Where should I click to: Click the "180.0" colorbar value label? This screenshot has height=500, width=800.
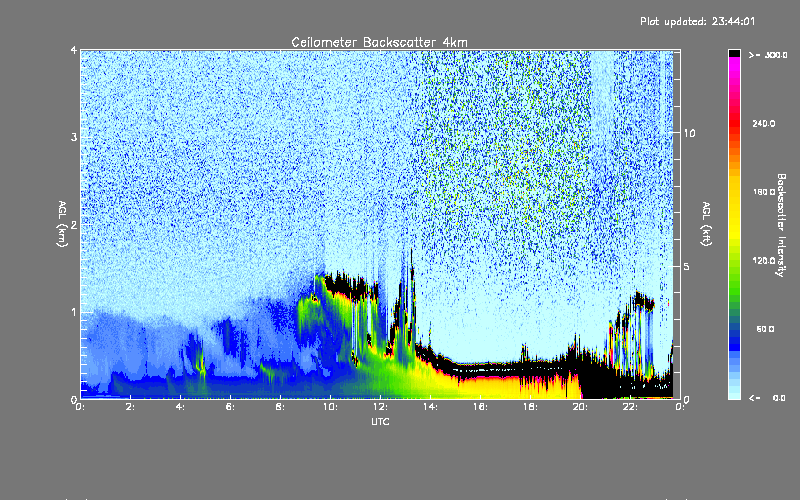pyautogui.click(x=764, y=192)
